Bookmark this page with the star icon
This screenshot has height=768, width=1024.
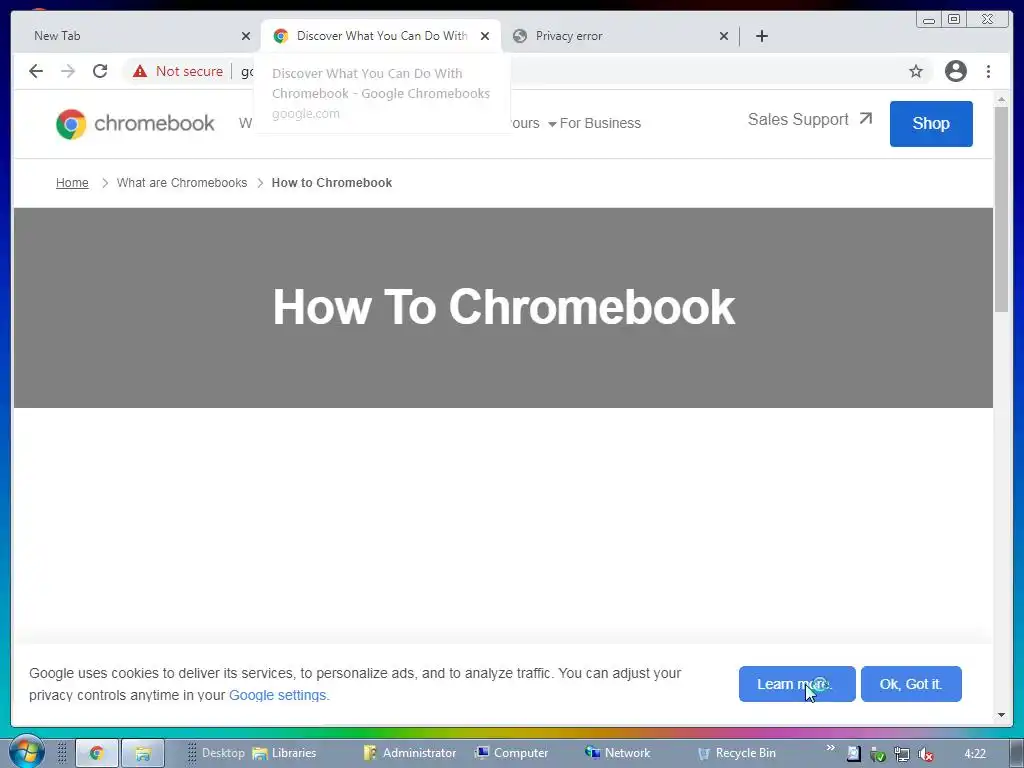[916, 71]
